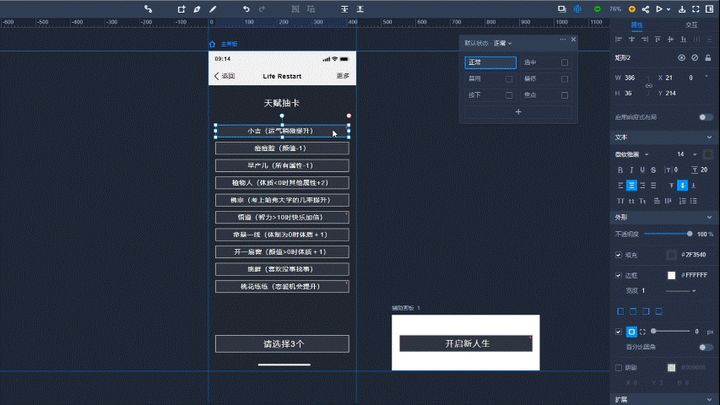Uncheck the corner radius checkbox

tap(619, 332)
